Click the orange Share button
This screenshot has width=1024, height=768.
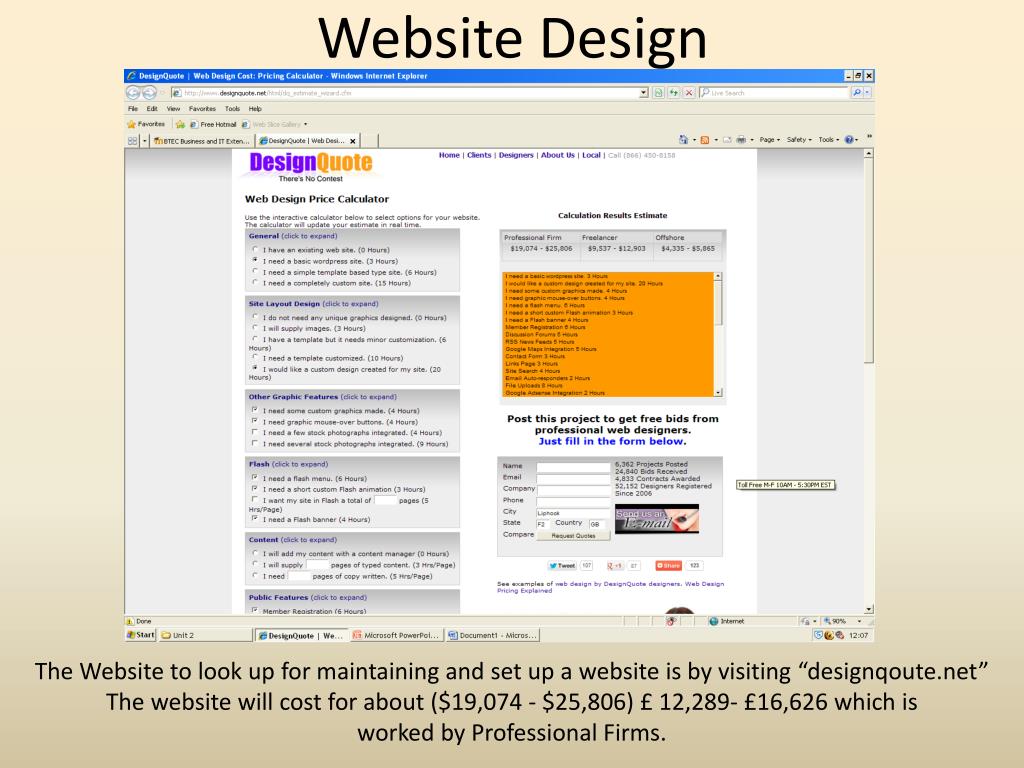[x=669, y=566]
